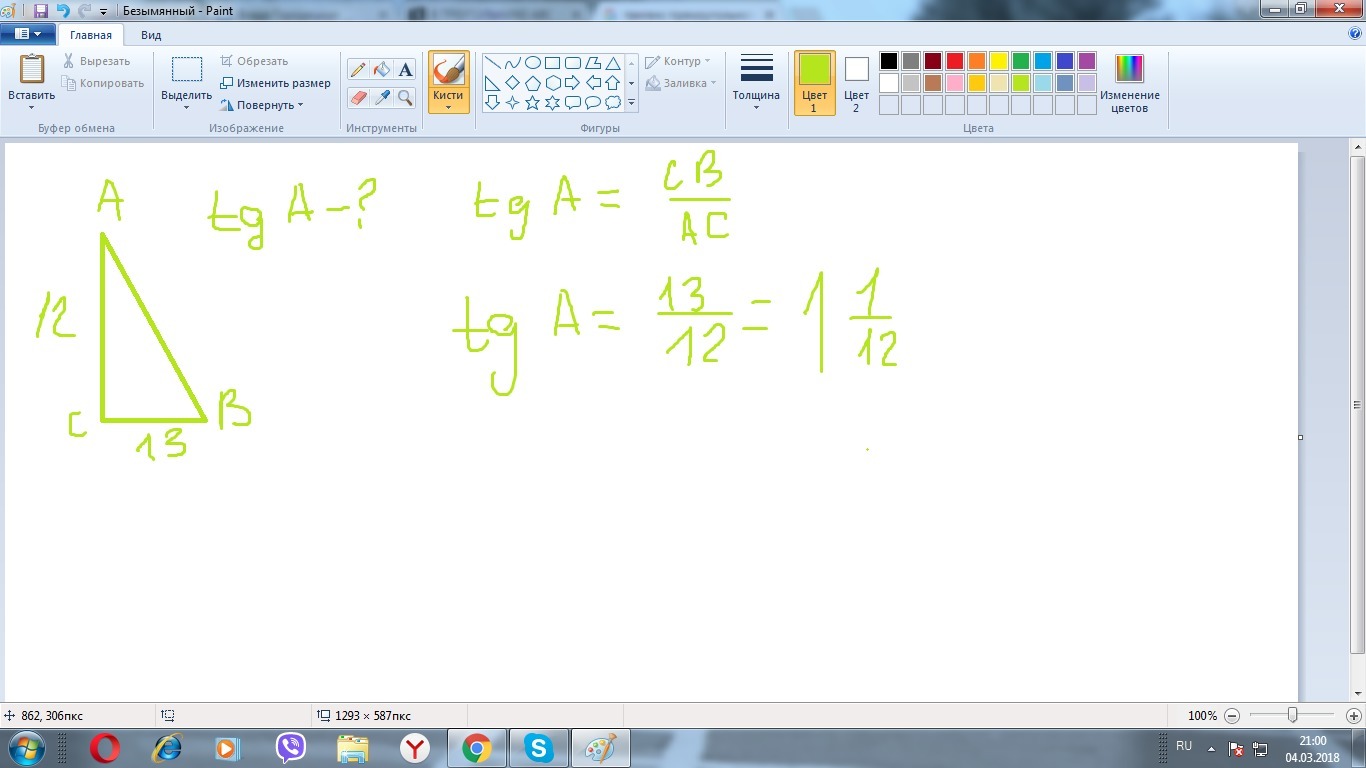Choose the Left arrow shape
The height and width of the screenshot is (768, 1366).
[593, 83]
